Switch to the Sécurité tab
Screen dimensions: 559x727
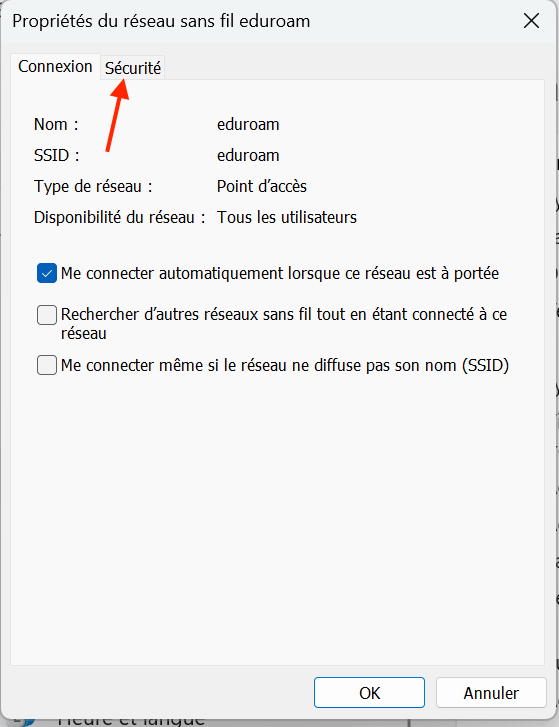[133, 68]
